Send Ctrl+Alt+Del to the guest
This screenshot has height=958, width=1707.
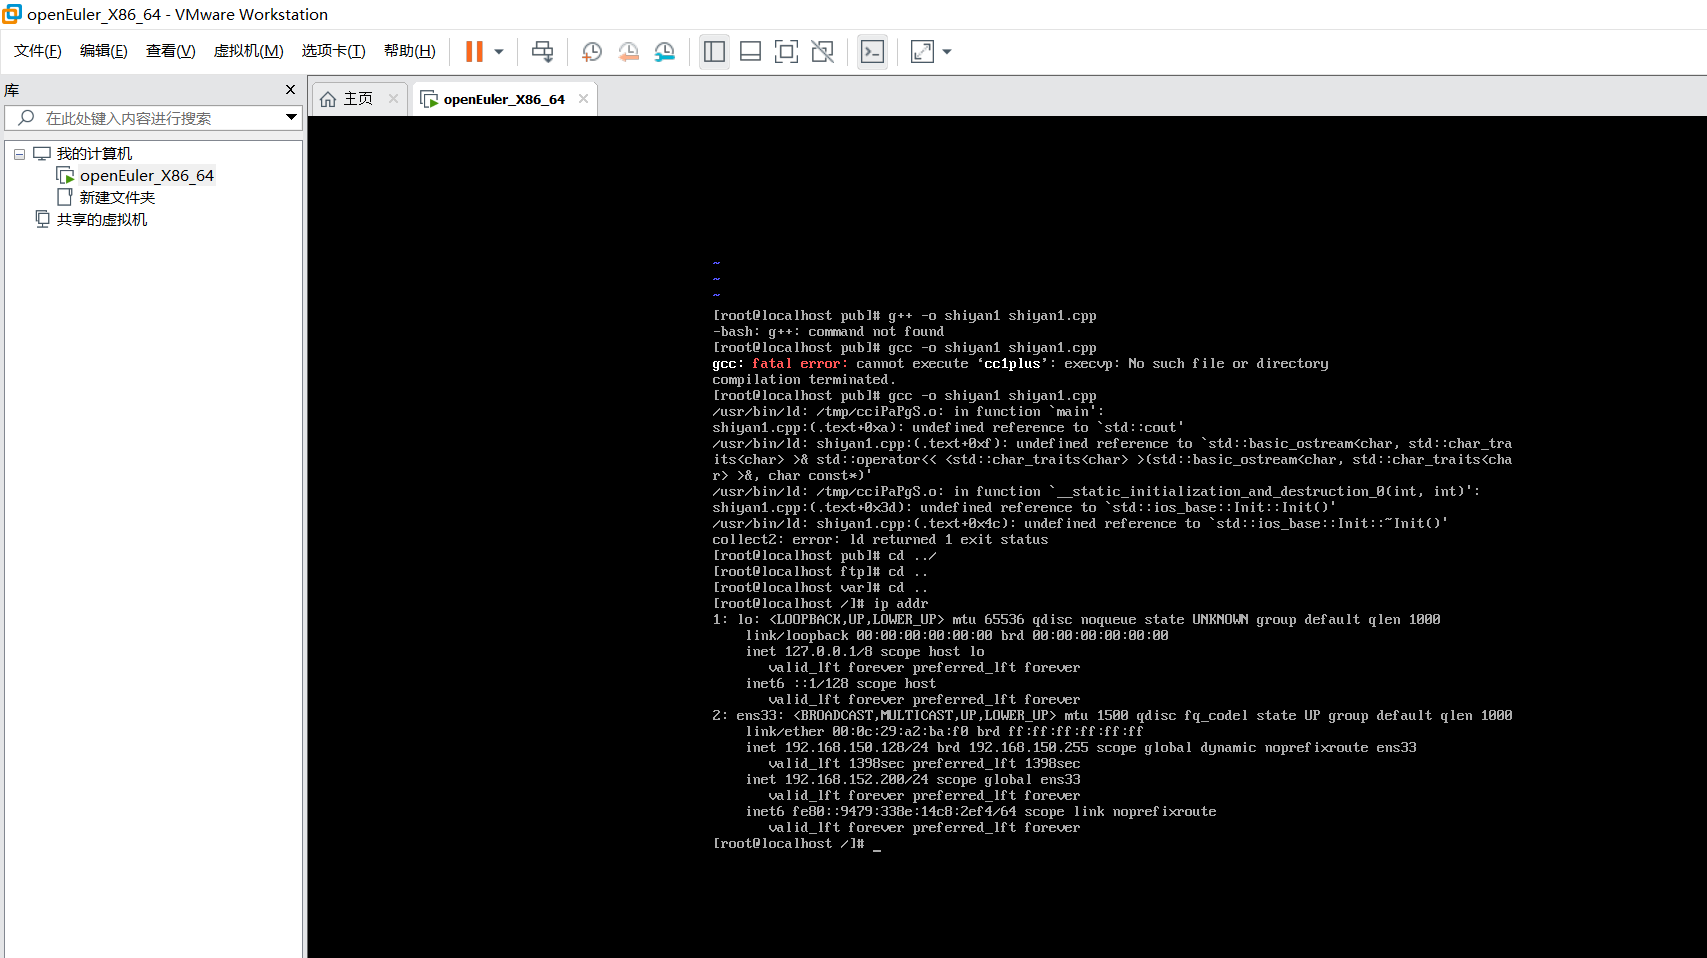tap(542, 51)
